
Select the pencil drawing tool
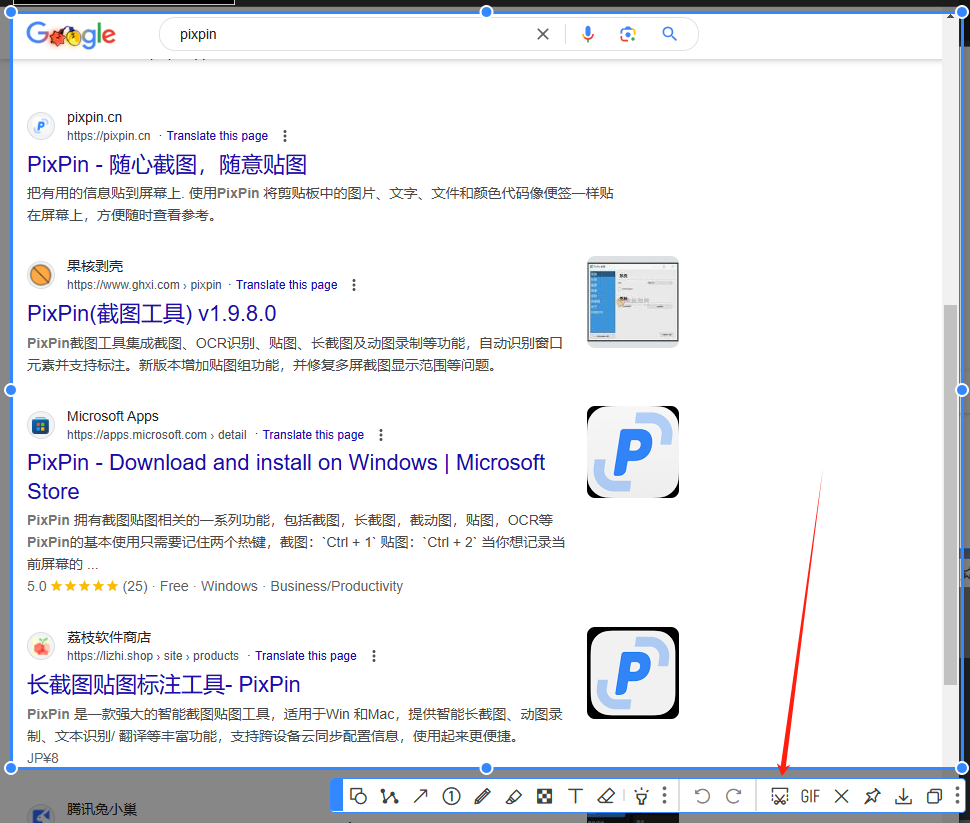(x=482, y=796)
